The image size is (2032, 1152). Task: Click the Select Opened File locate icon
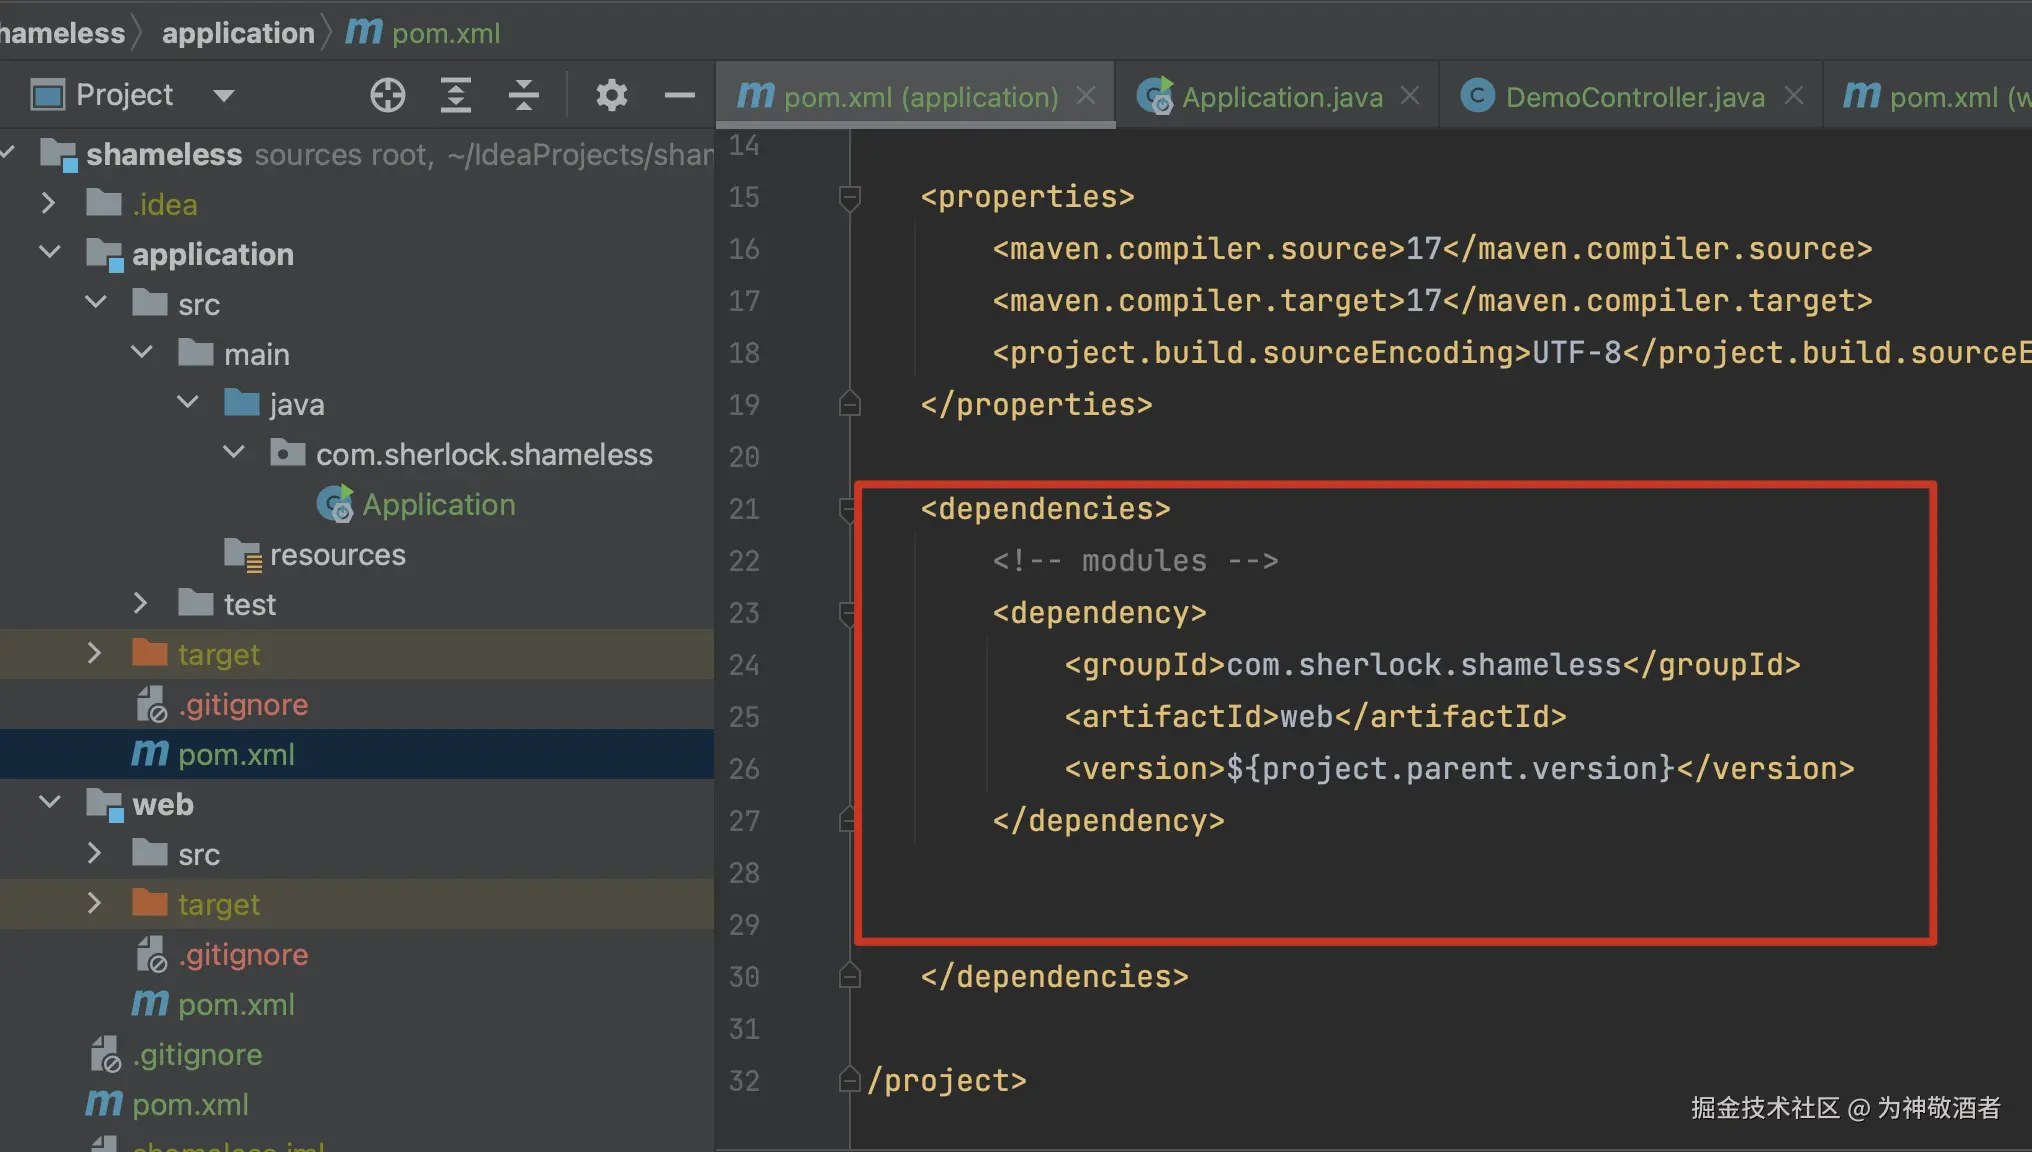coord(388,96)
